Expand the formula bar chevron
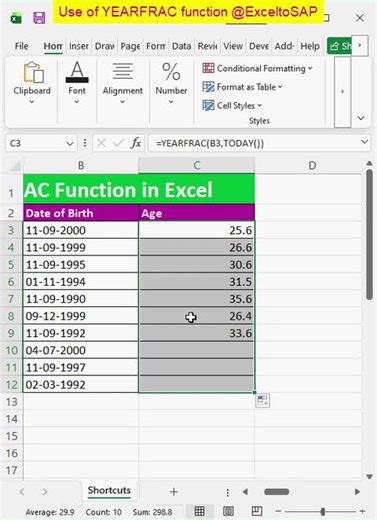The height and width of the screenshot is (520, 377). point(364,142)
